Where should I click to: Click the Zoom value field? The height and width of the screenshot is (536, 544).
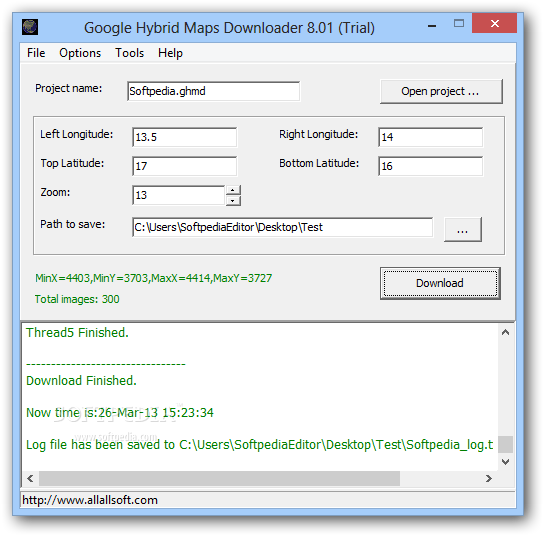coord(179,195)
